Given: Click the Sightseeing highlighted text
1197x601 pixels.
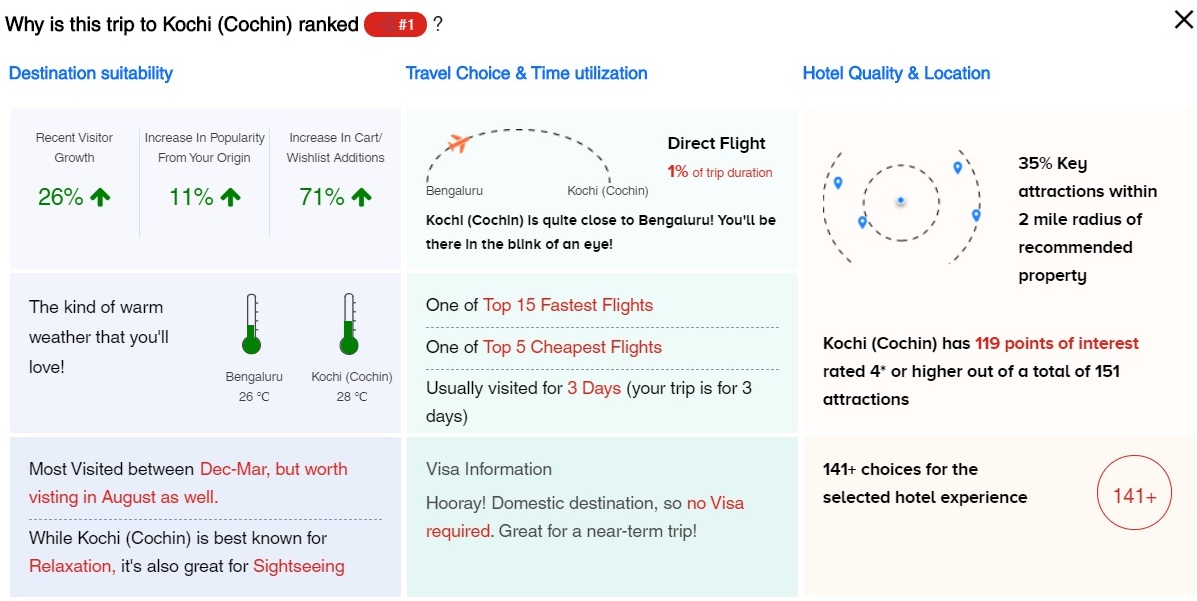Looking at the screenshot, I should point(298,567).
